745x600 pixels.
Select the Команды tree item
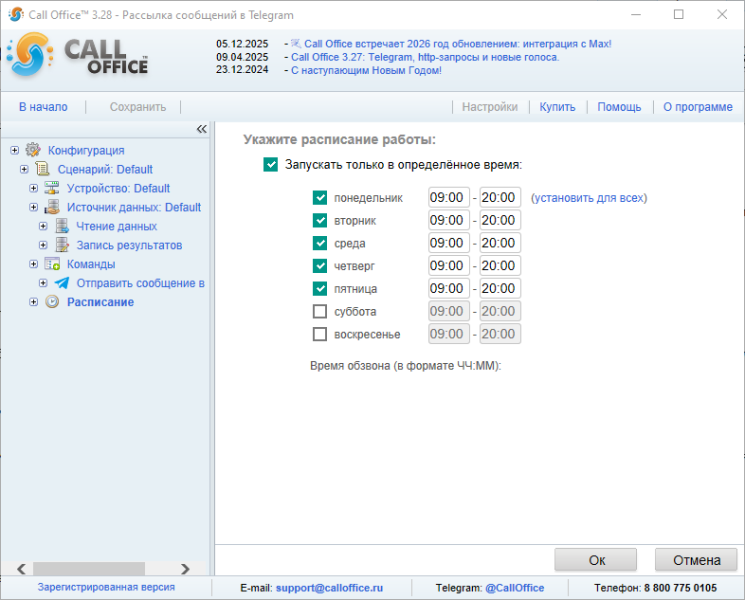coord(91,264)
